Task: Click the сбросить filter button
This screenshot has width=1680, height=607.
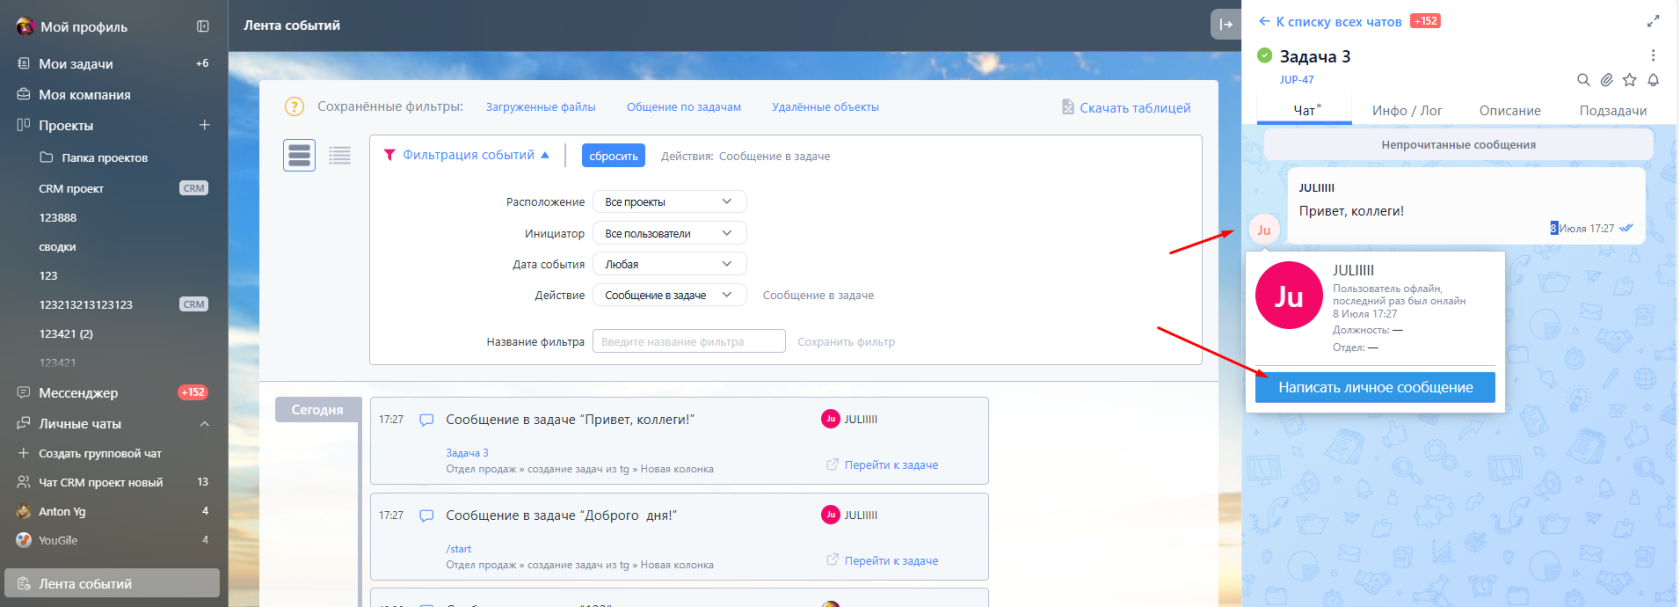Action: [613, 156]
